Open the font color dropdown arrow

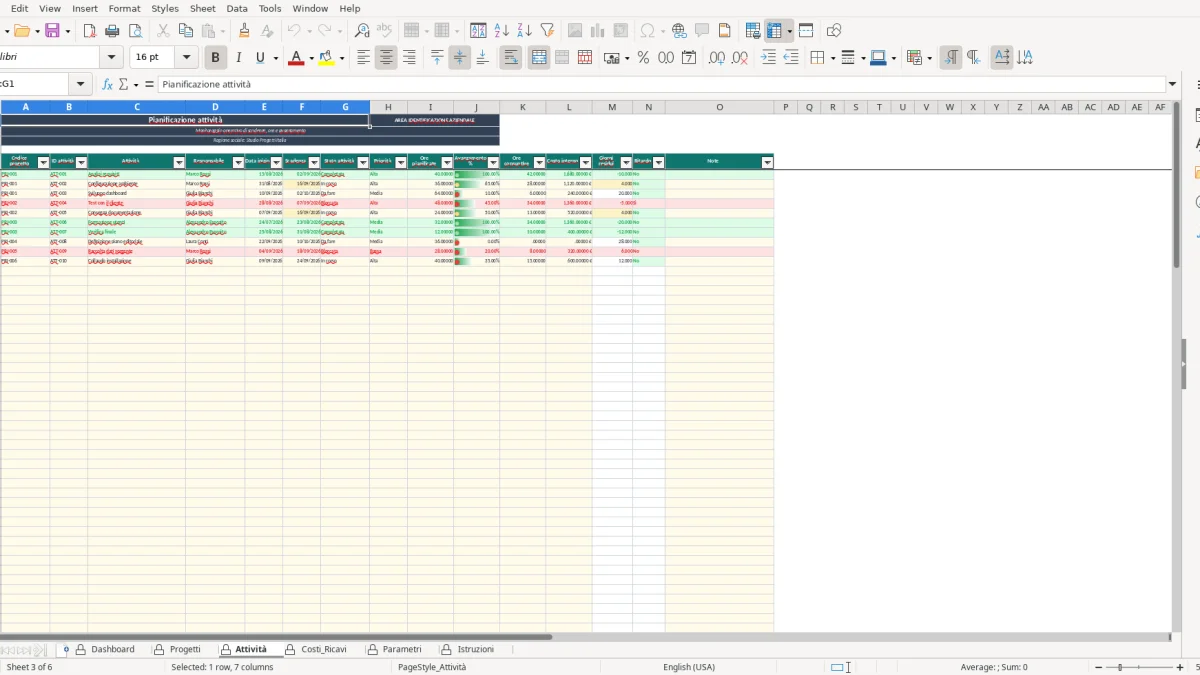pos(311,58)
